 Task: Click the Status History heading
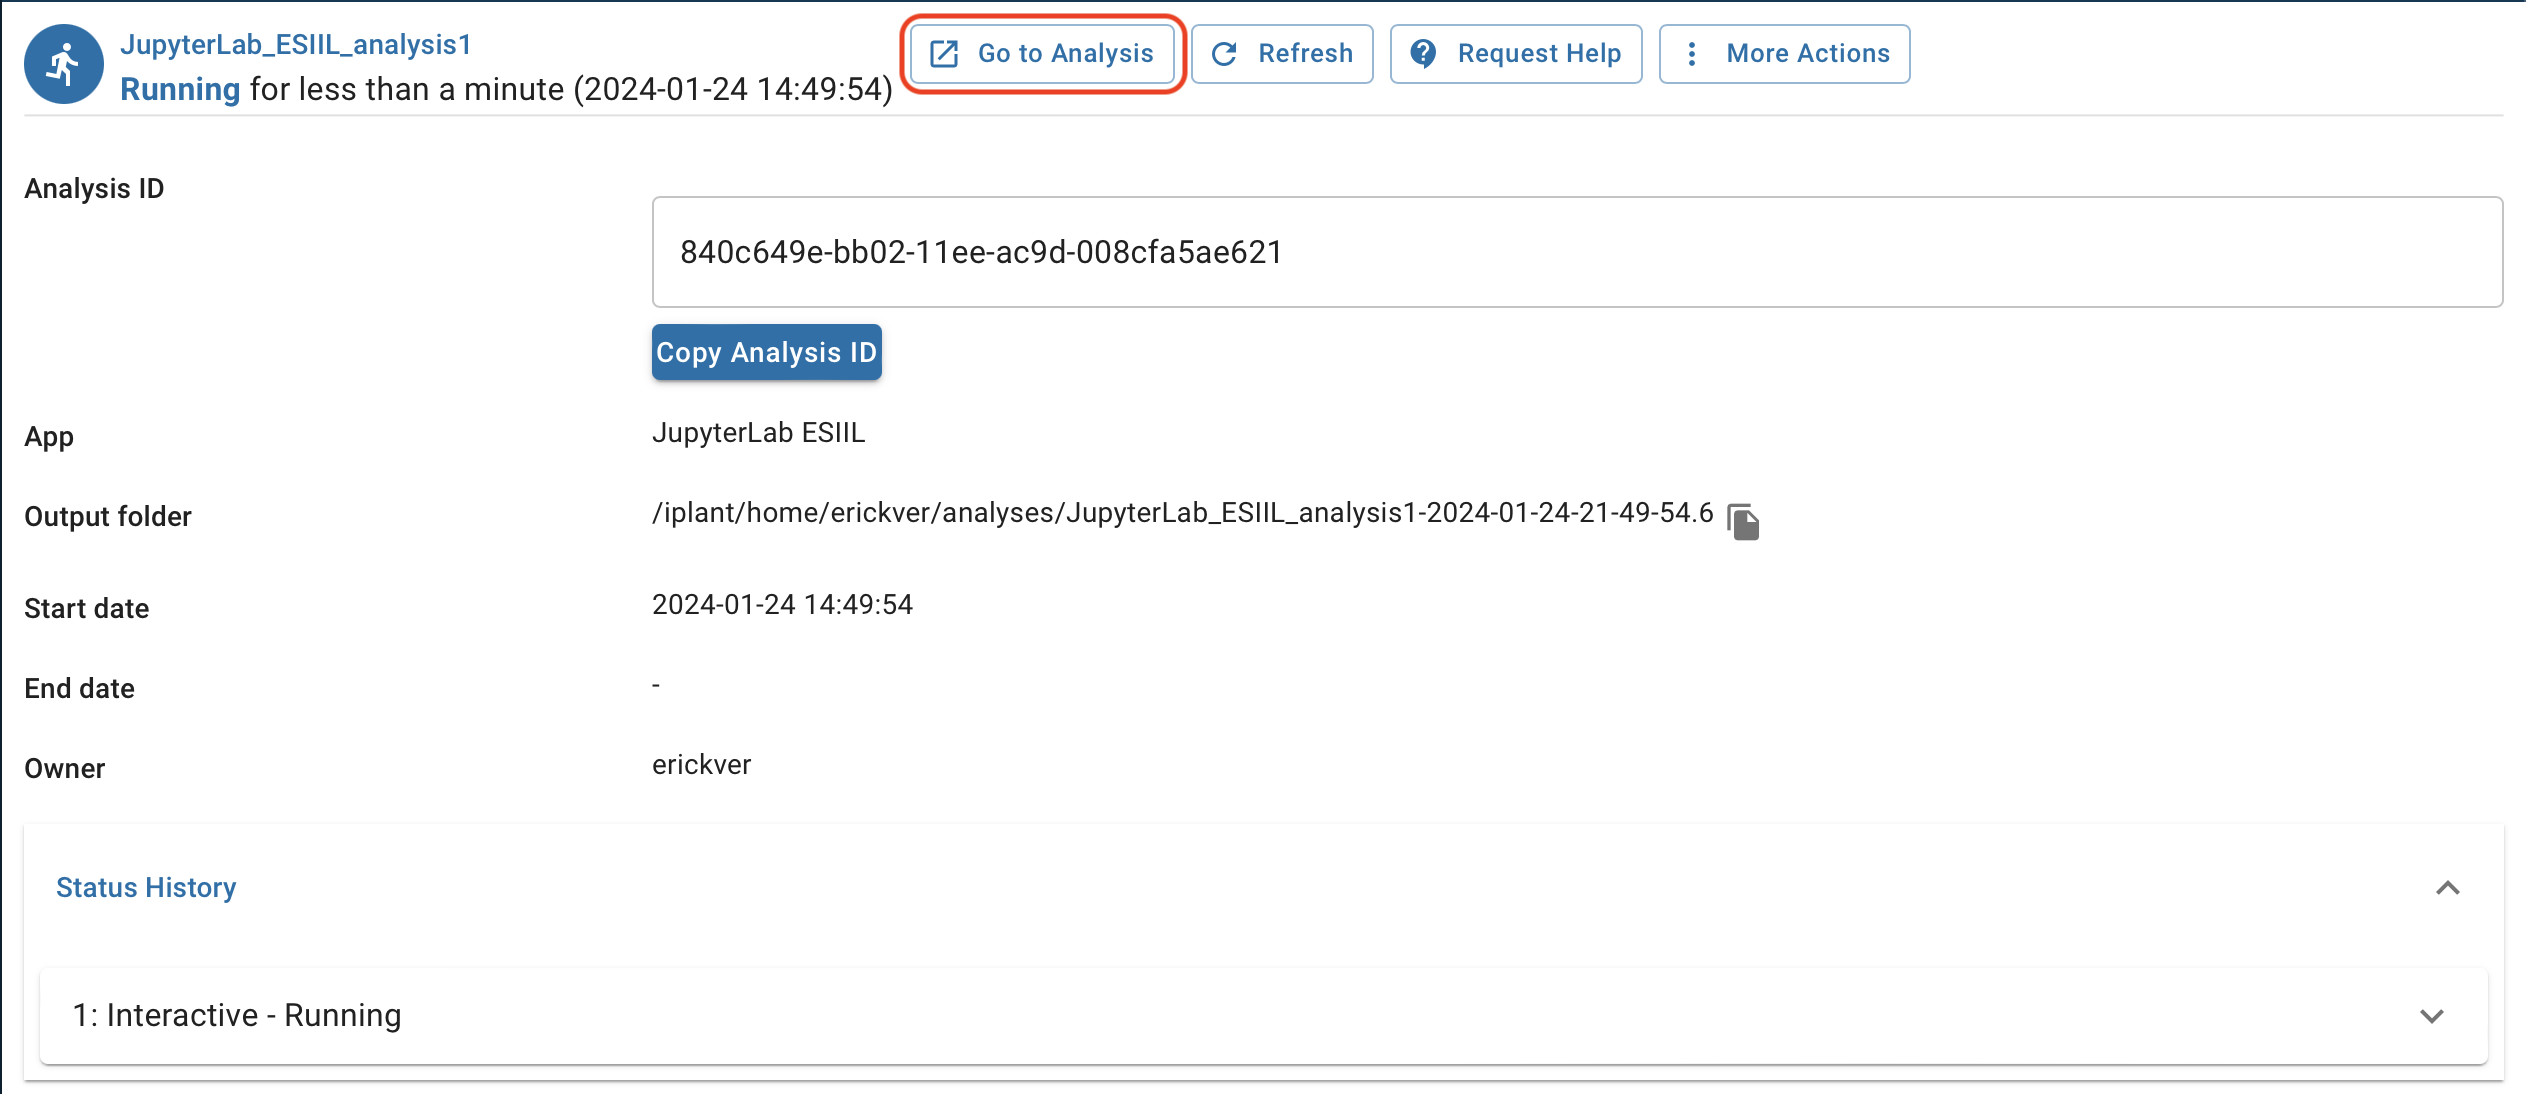(x=146, y=888)
